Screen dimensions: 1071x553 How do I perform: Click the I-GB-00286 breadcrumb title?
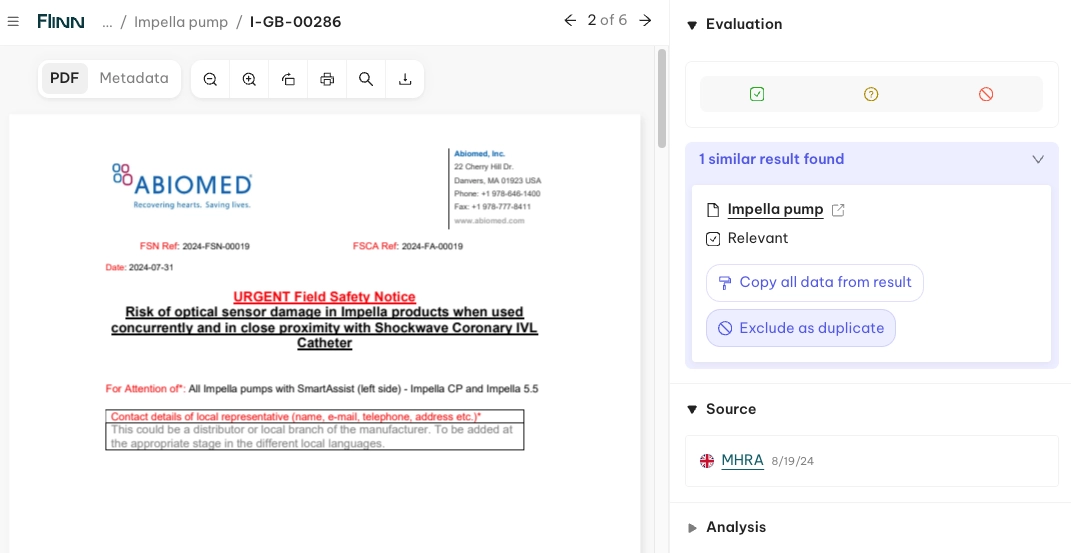pos(296,23)
